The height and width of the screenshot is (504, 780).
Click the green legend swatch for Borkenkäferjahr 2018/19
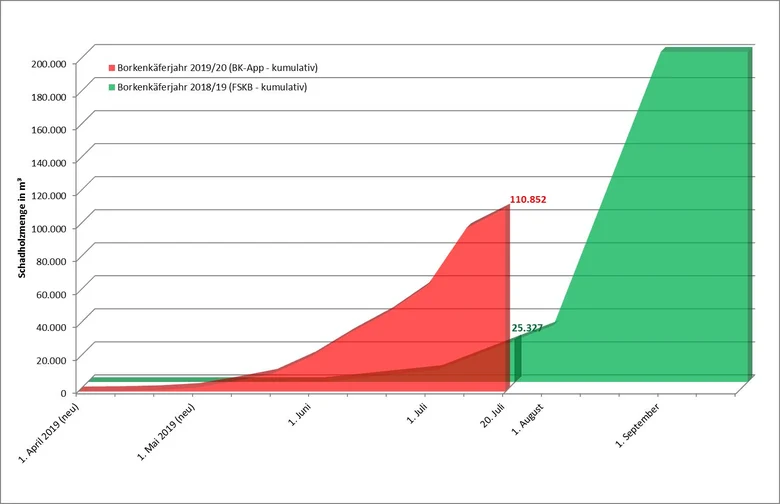click(x=112, y=87)
